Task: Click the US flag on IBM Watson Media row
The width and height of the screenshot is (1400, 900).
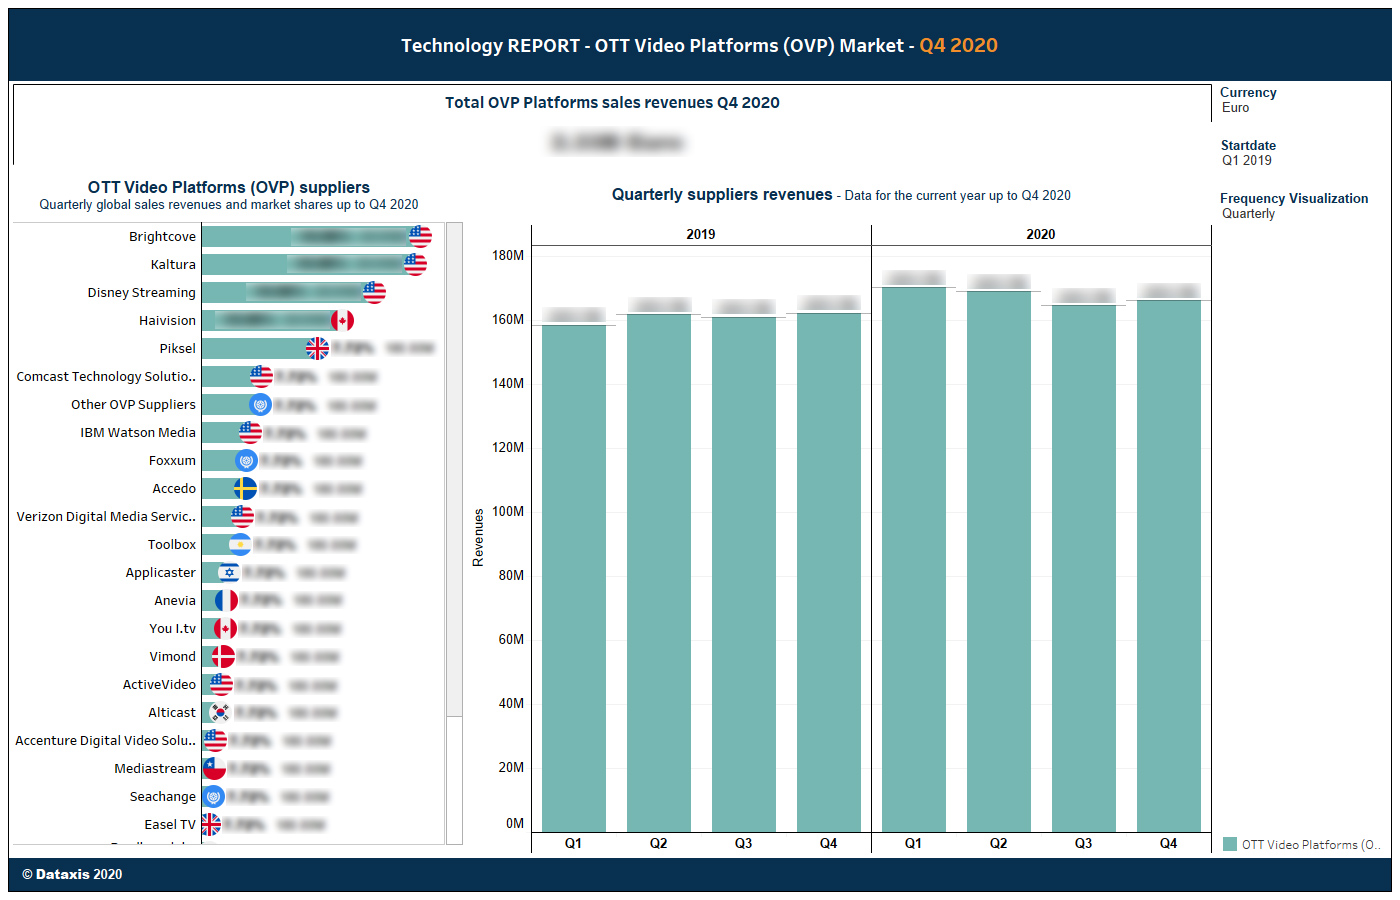Action: click(x=250, y=432)
